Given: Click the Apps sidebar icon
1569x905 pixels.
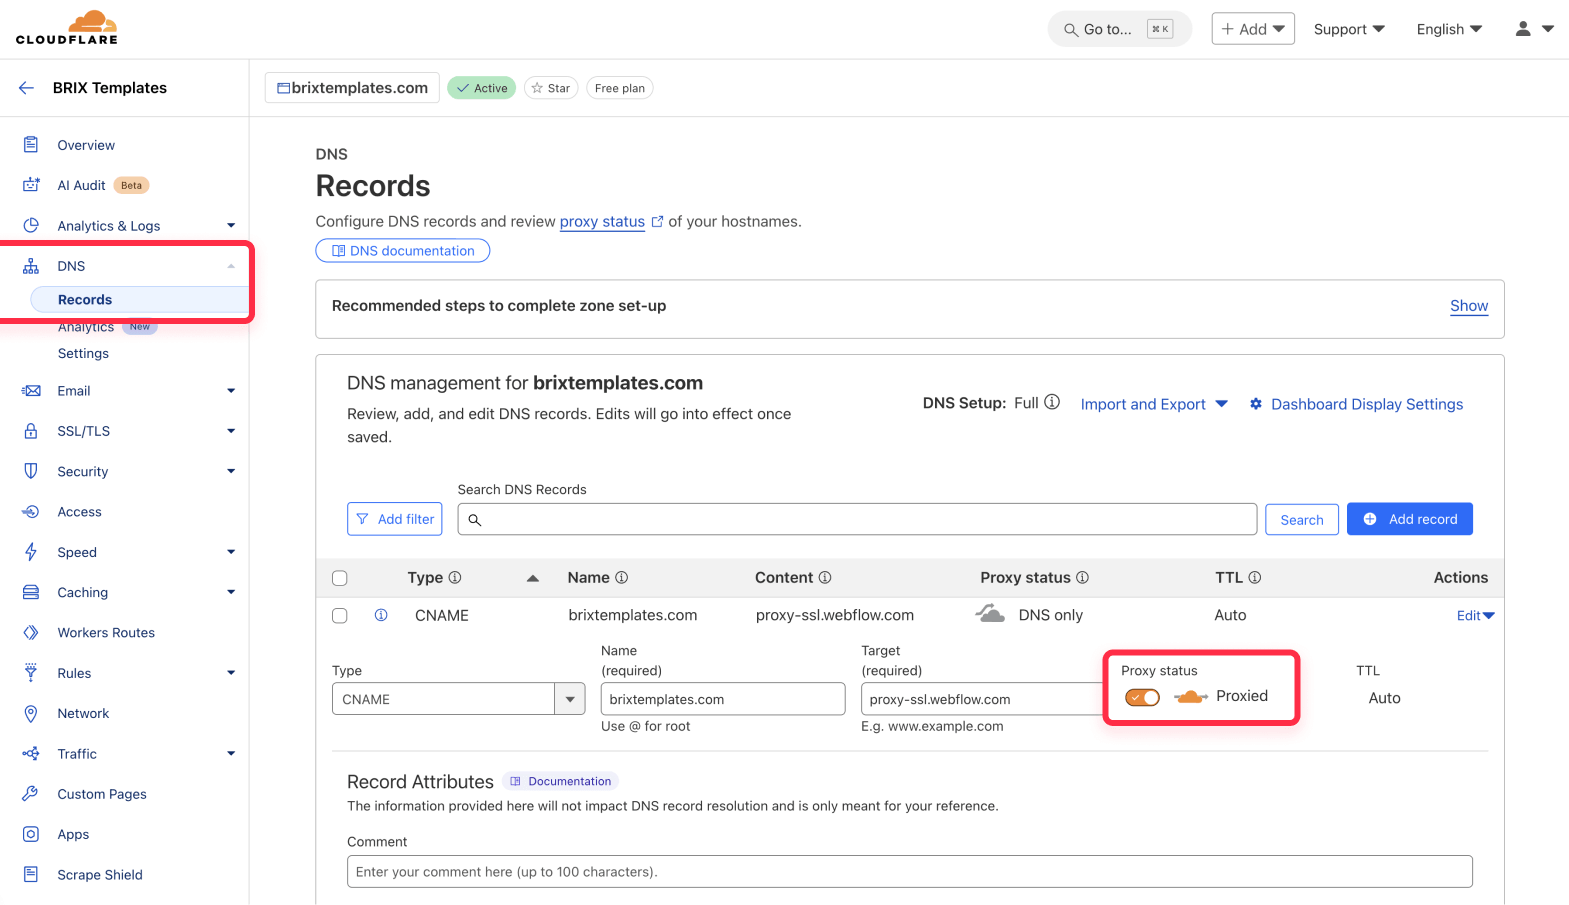Looking at the screenshot, I should click(x=31, y=834).
